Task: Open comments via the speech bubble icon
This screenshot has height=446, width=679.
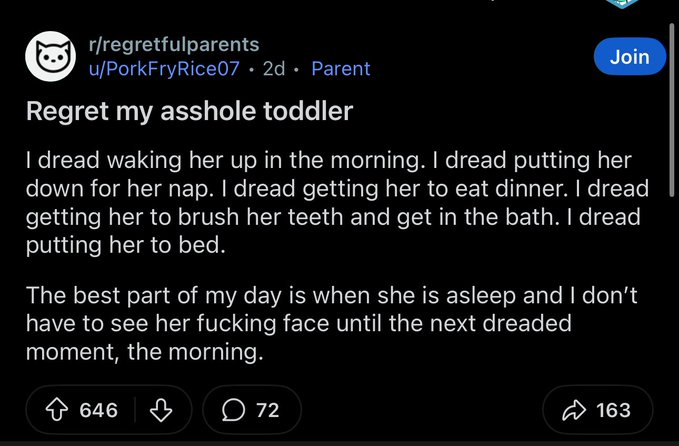Action: point(231,410)
